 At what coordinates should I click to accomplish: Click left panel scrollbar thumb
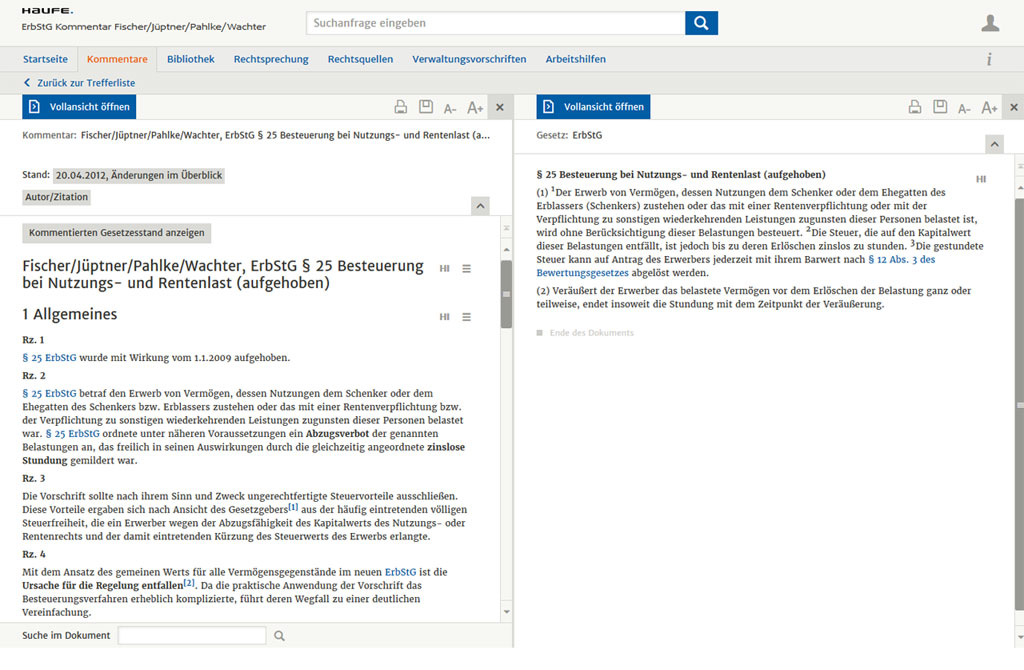coord(506,294)
